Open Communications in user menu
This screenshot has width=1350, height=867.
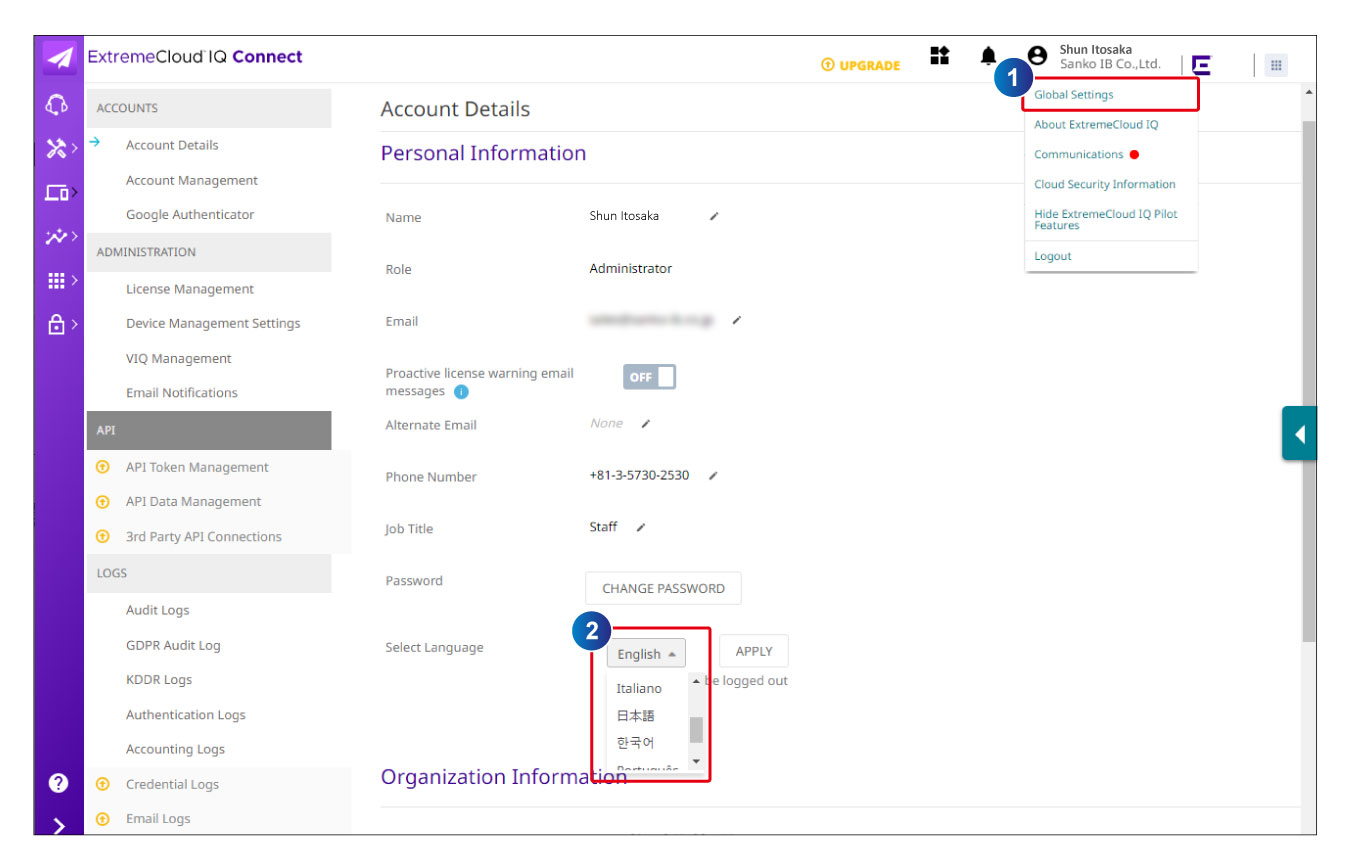[x=1079, y=155]
